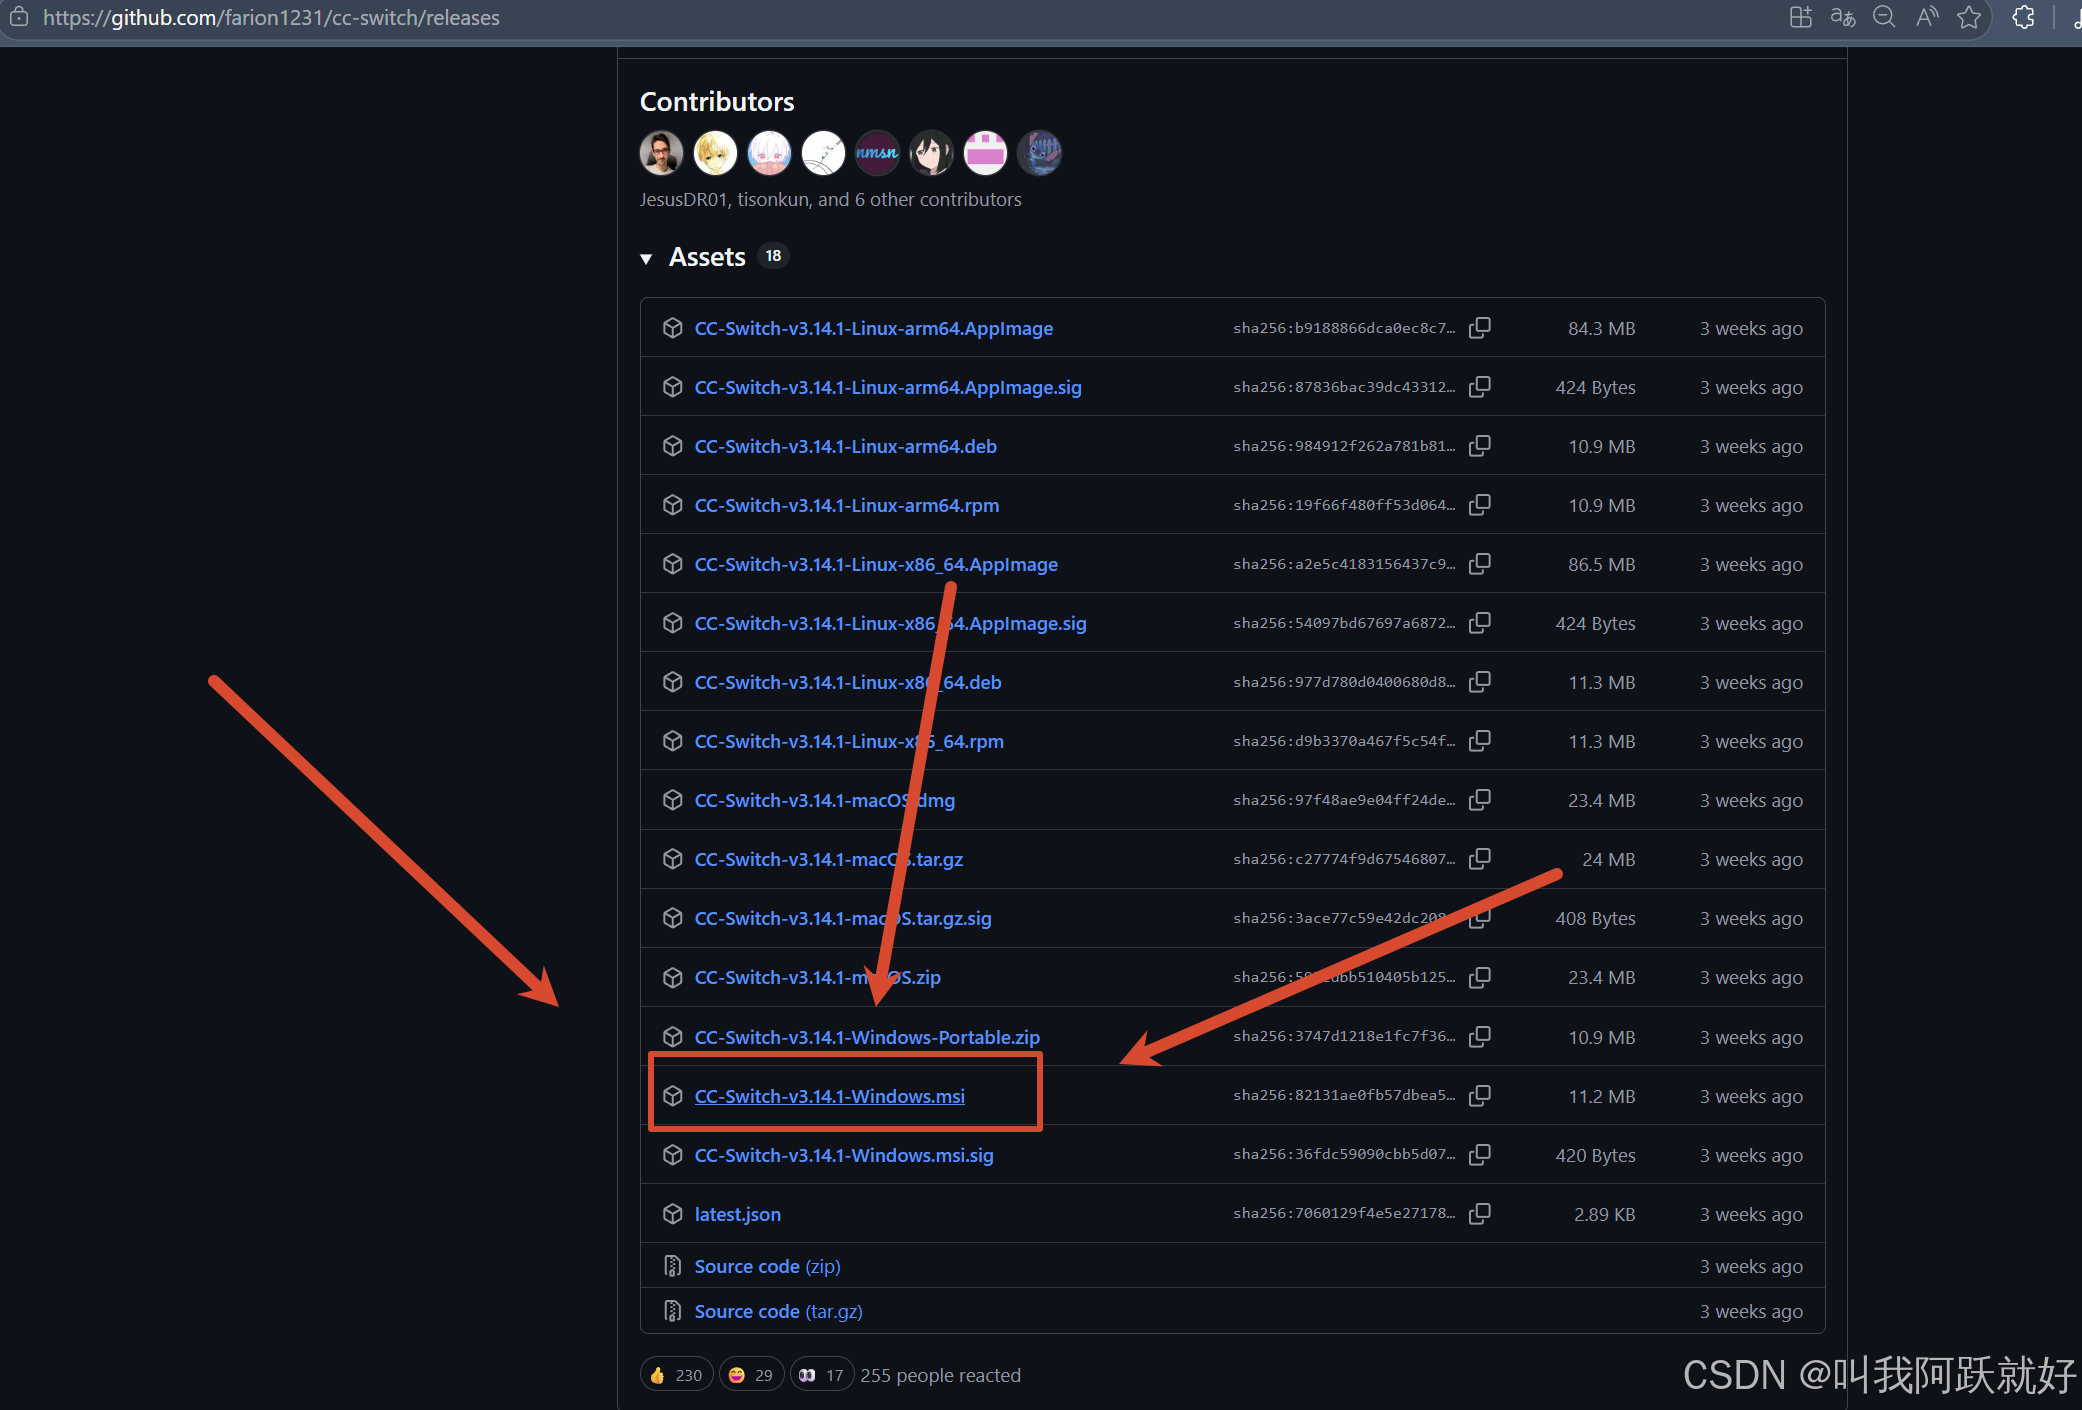2082x1410 pixels.
Task: Copy sha256 for macOS.zip asset
Action: point(1480,977)
